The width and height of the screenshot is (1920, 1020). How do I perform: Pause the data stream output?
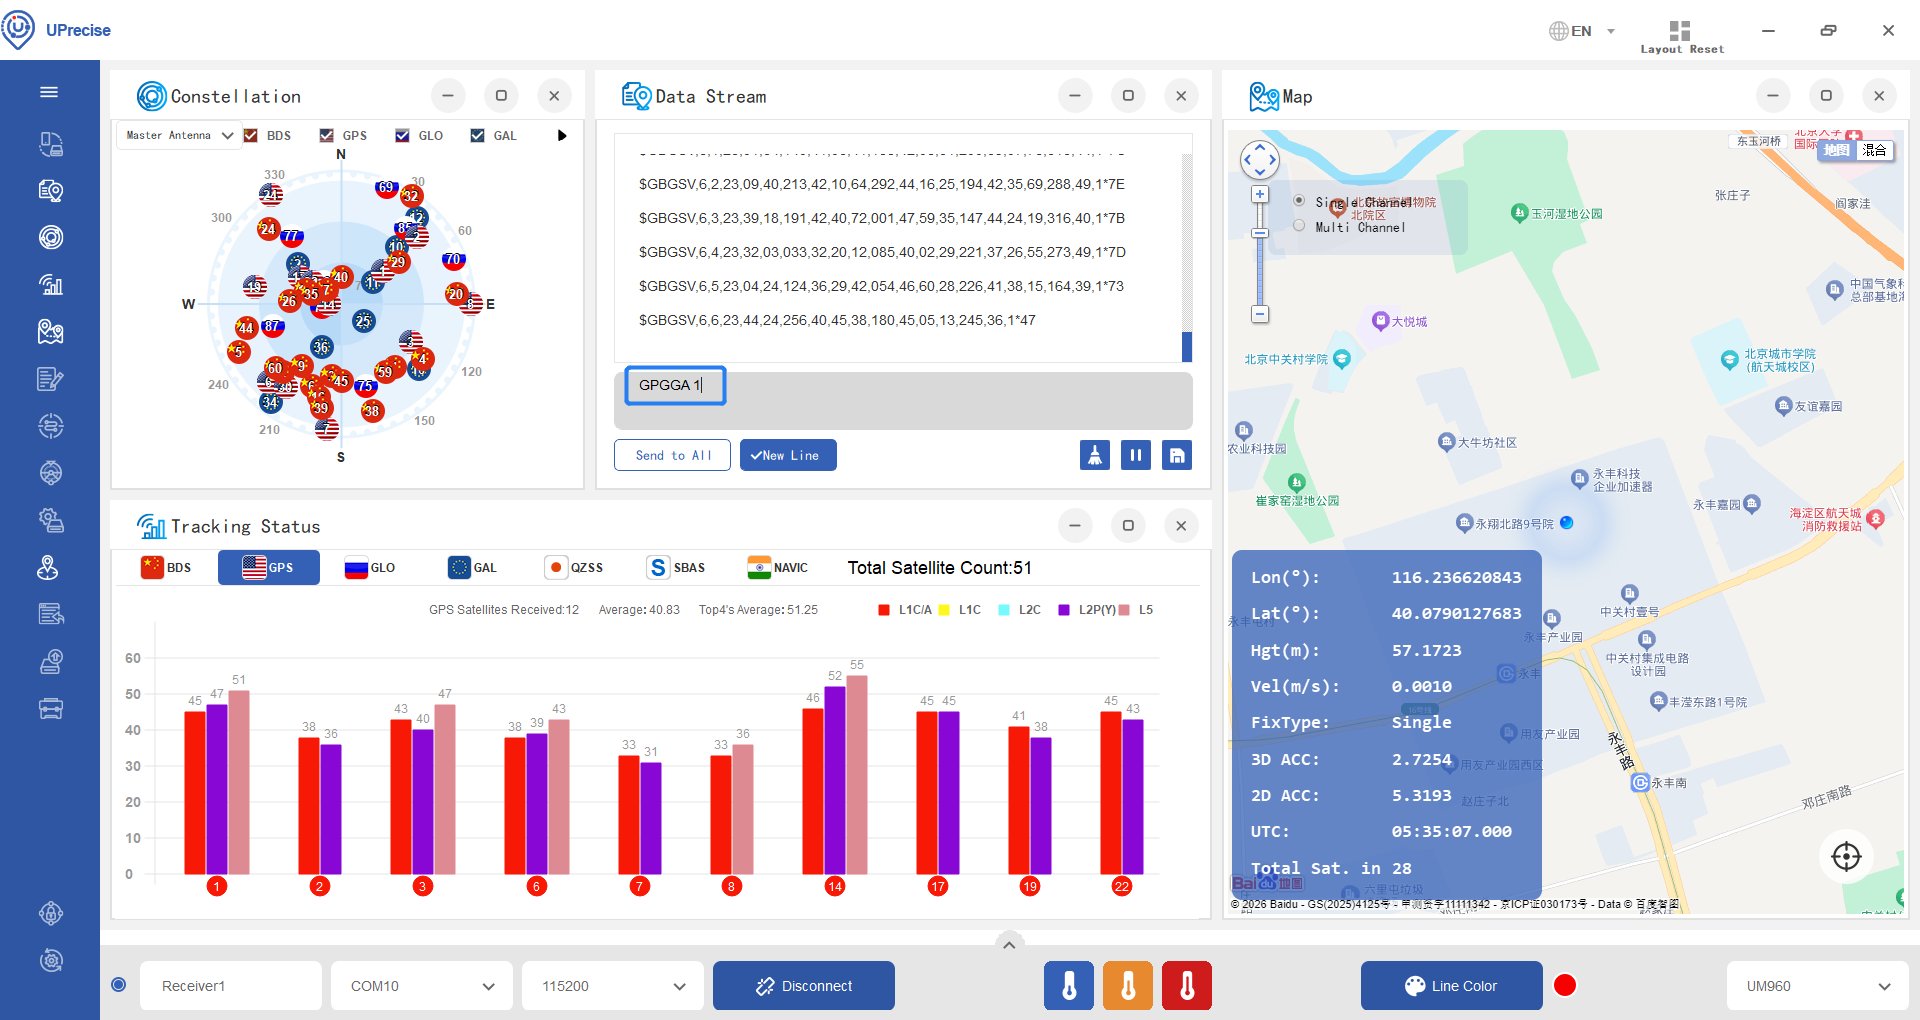click(x=1136, y=455)
